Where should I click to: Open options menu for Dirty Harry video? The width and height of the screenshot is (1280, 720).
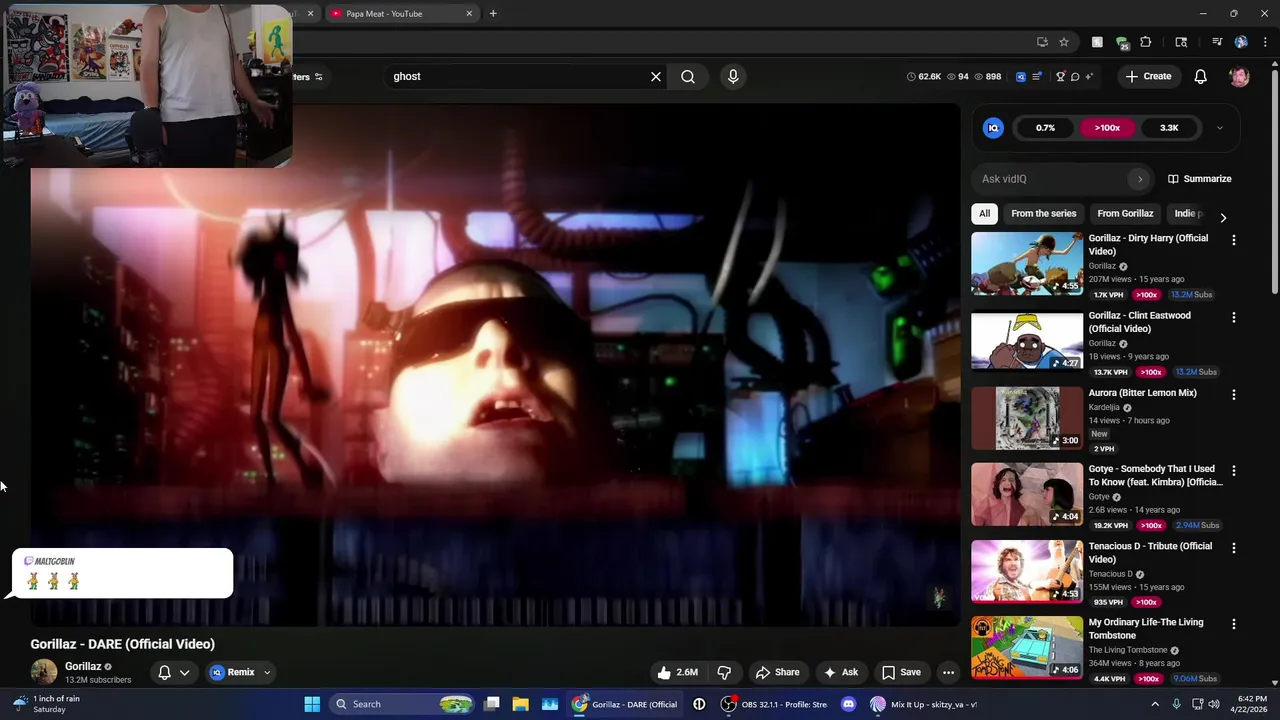point(1233,240)
